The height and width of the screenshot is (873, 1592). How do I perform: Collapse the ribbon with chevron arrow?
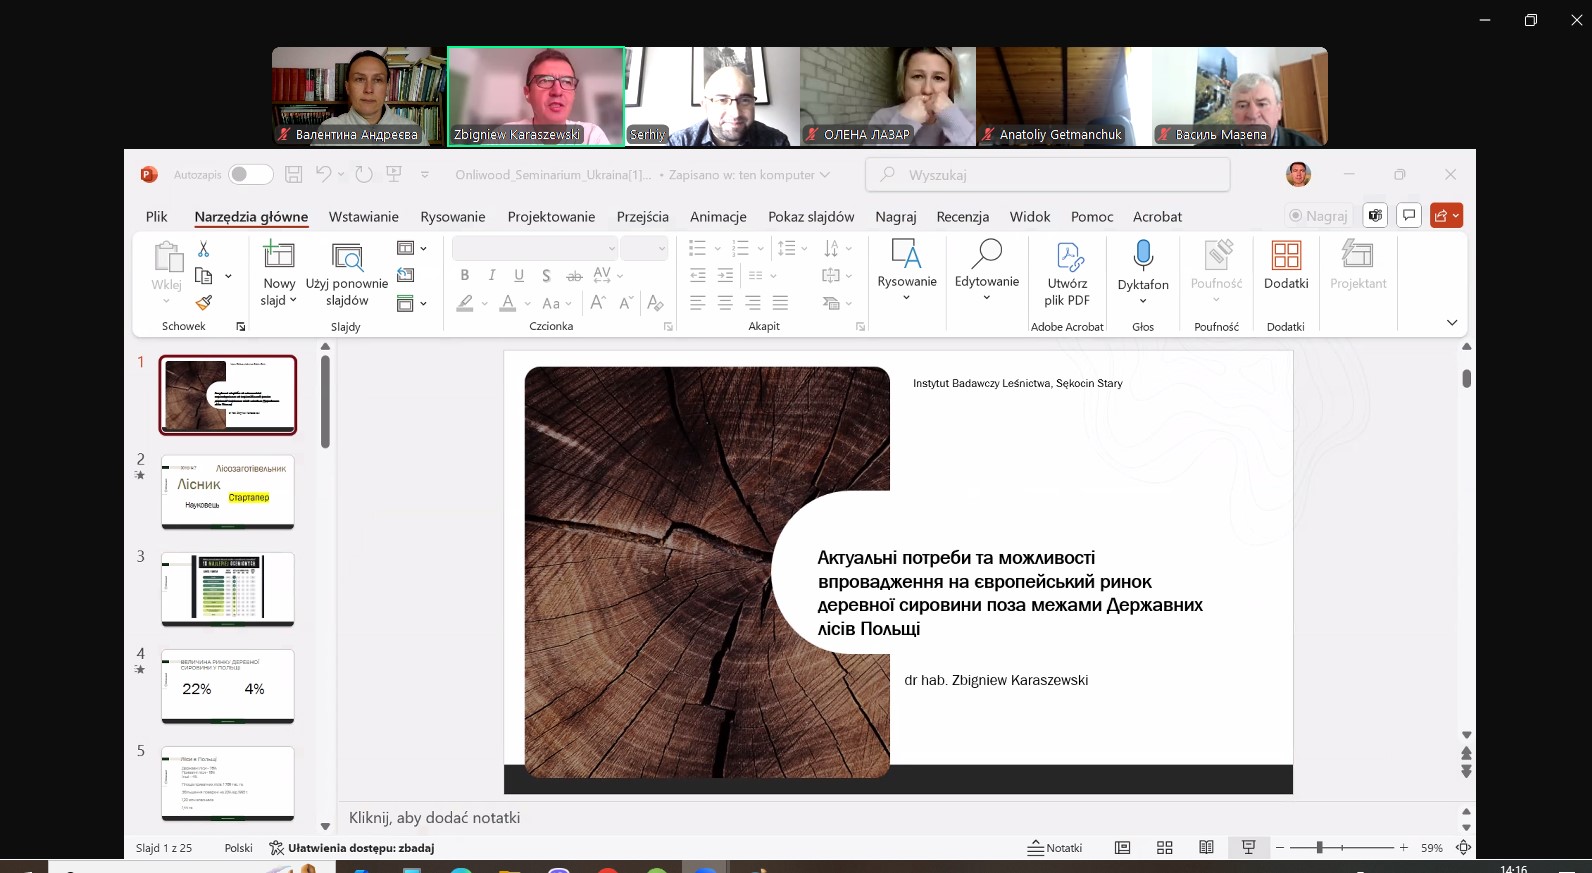[1451, 323]
